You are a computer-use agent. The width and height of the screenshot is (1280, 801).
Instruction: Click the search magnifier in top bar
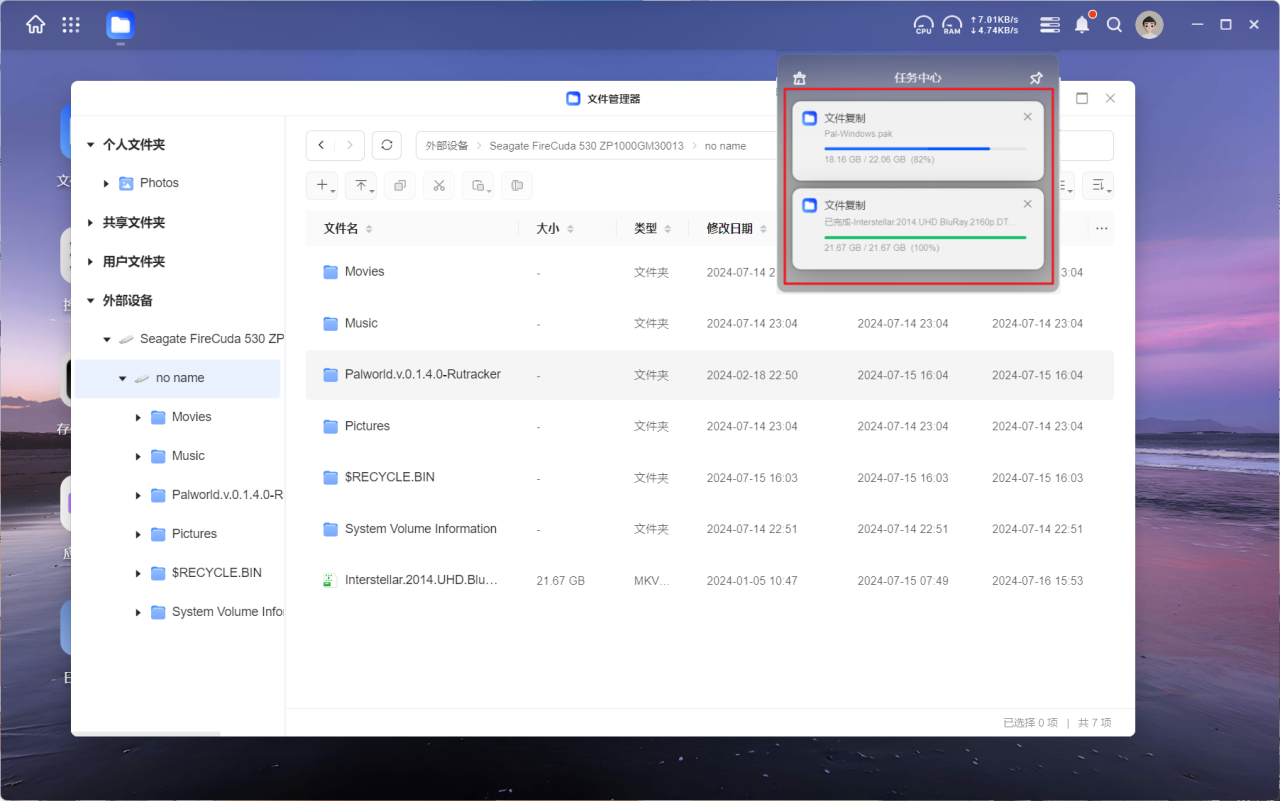(1114, 25)
